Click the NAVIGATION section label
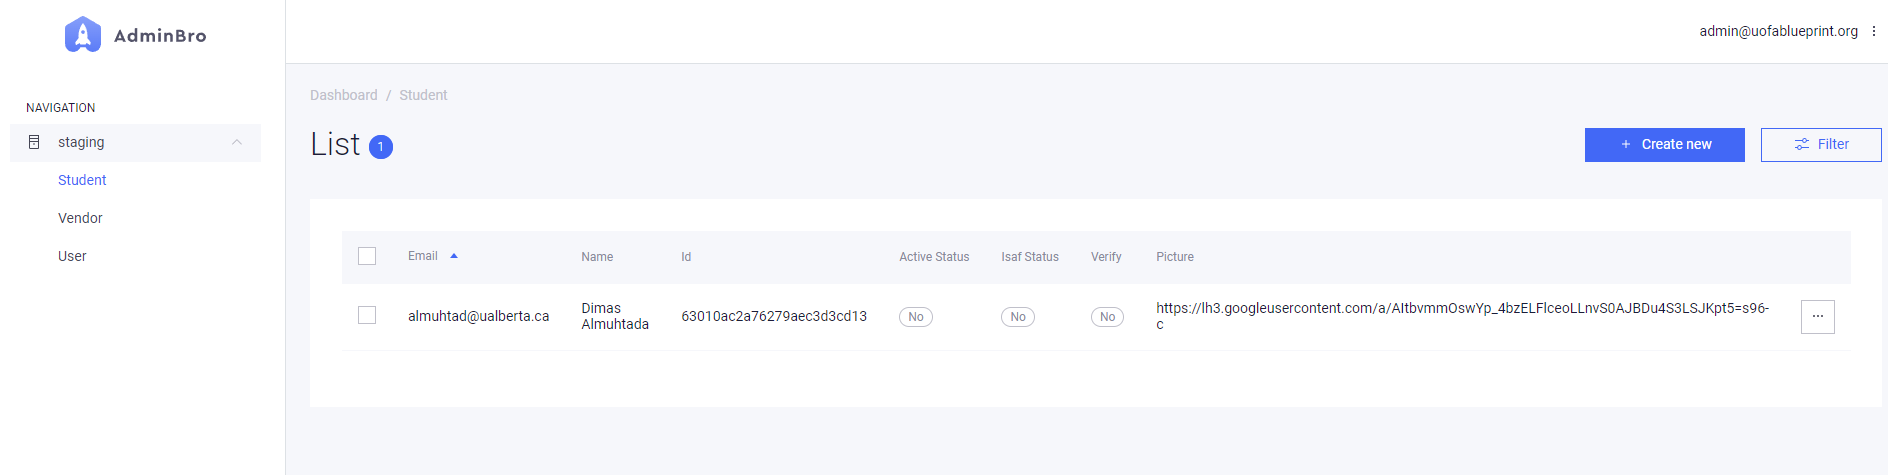Image resolution: width=1888 pixels, height=475 pixels. [61, 108]
